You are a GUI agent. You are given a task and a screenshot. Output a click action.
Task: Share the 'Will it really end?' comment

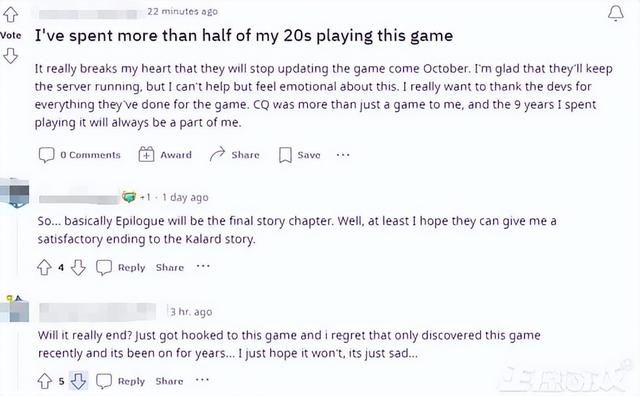coord(169,381)
